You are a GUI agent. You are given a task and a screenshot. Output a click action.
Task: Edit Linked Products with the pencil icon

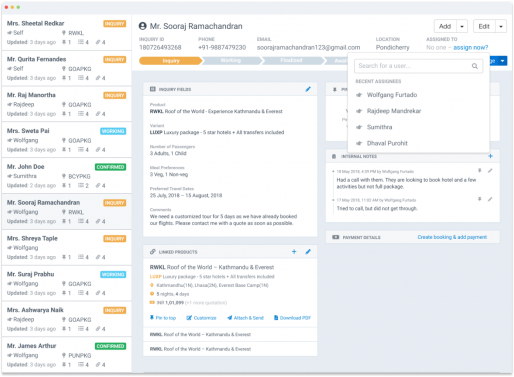[308, 252]
